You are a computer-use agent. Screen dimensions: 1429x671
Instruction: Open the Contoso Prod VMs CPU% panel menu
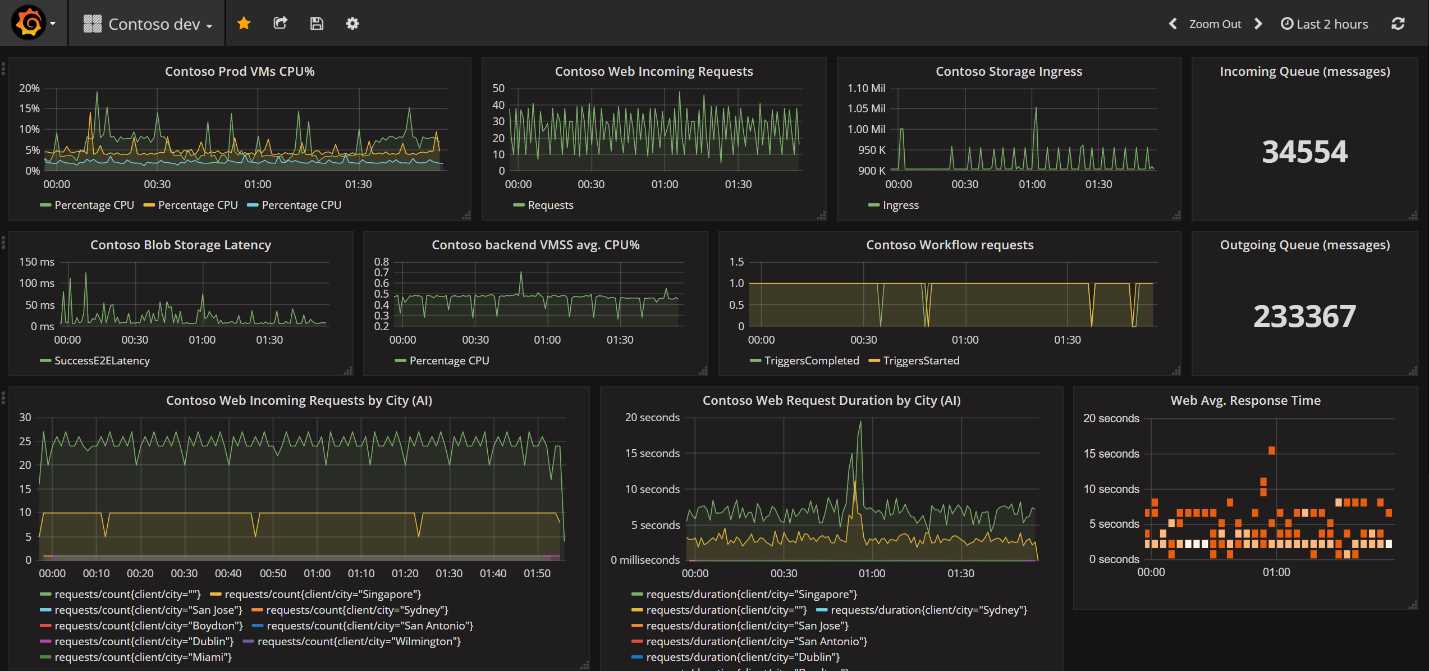[x=239, y=71]
